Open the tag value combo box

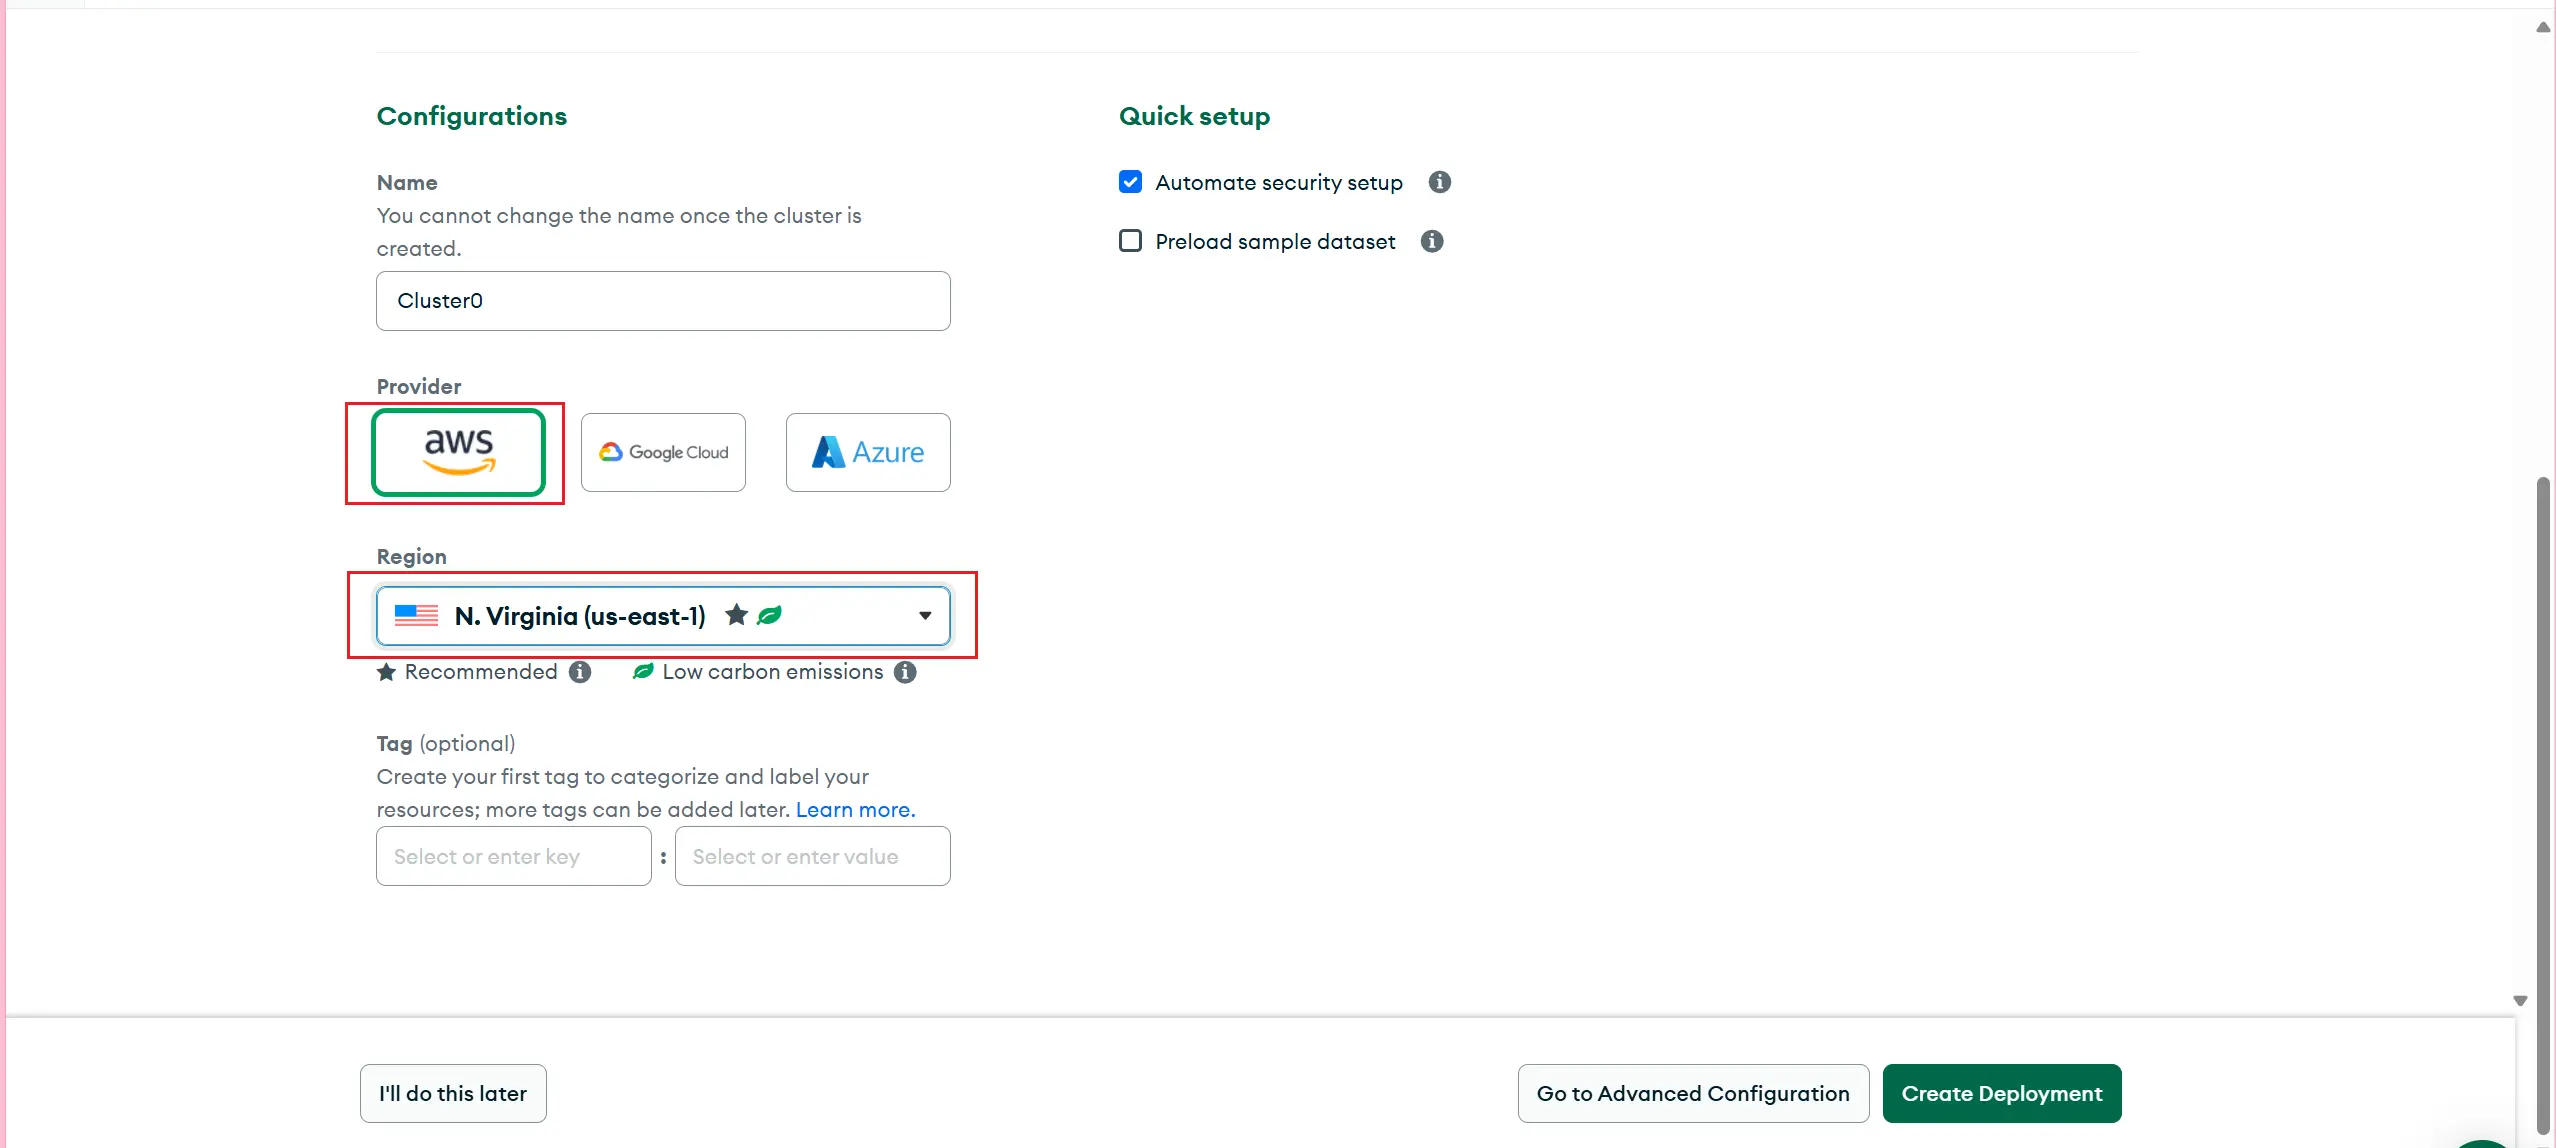812,856
